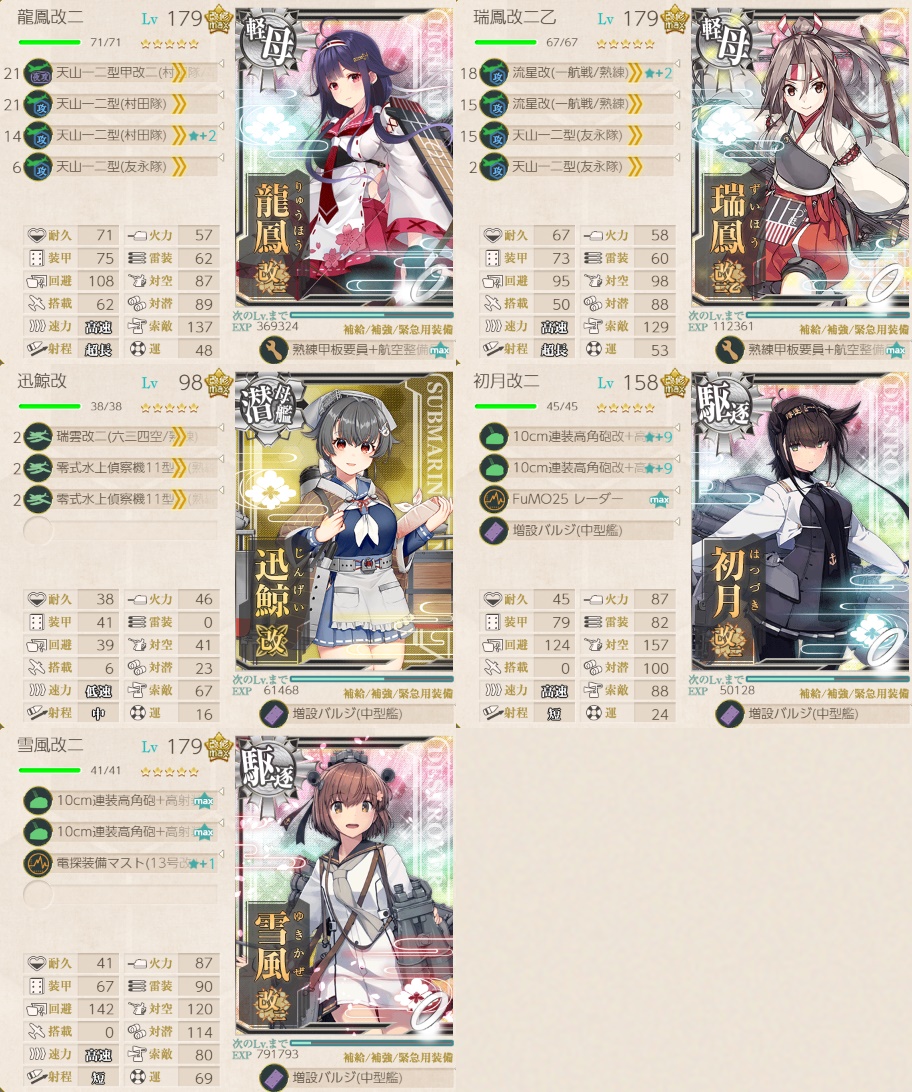The image size is (912, 1092).
Task: Click Hatsuzuki's medium bulge equipment icon
Action: 494,530
